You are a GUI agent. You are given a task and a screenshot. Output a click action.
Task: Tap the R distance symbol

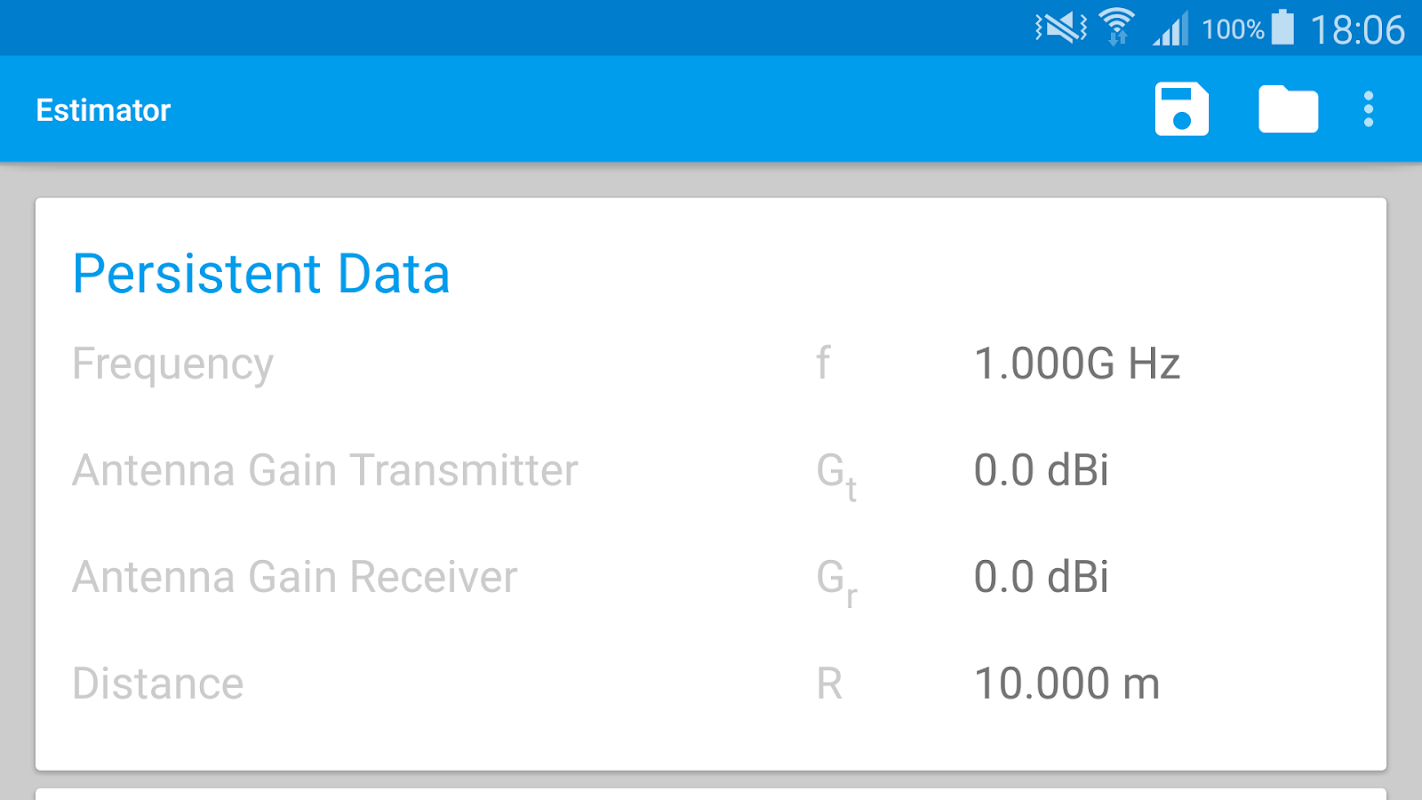click(x=829, y=684)
